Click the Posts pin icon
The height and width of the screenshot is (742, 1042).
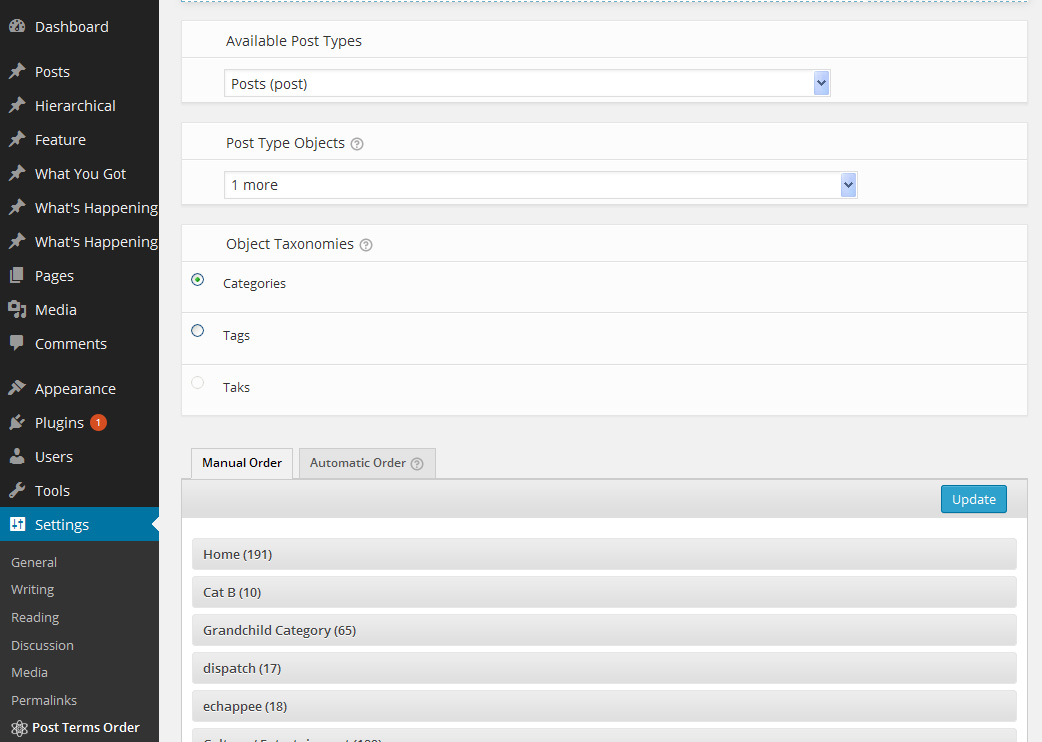coord(17,71)
